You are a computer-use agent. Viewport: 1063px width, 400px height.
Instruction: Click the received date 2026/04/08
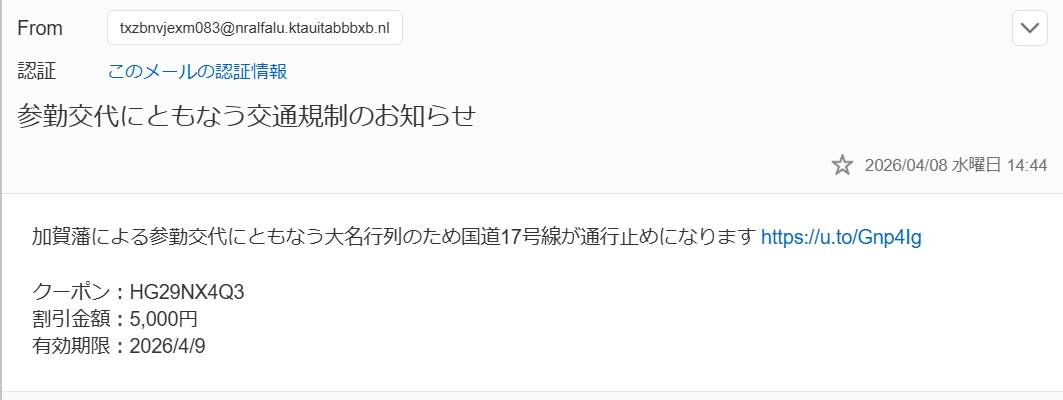point(905,166)
